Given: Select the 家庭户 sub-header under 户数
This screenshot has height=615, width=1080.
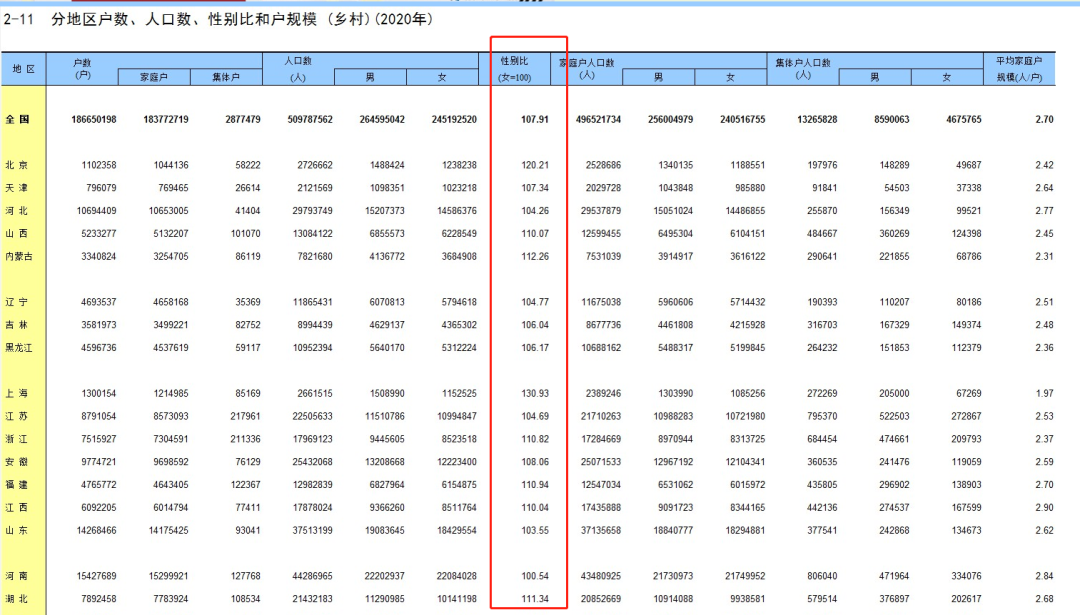Looking at the screenshot, I should click(154, 77).
